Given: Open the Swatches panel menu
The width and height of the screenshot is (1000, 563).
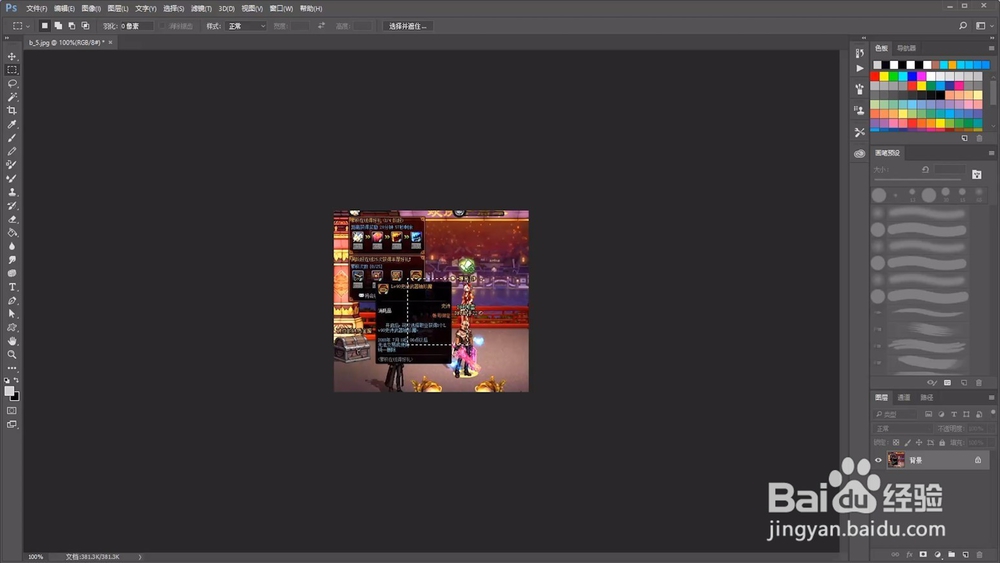Looking at the screenshot, I should coord(991,48).
